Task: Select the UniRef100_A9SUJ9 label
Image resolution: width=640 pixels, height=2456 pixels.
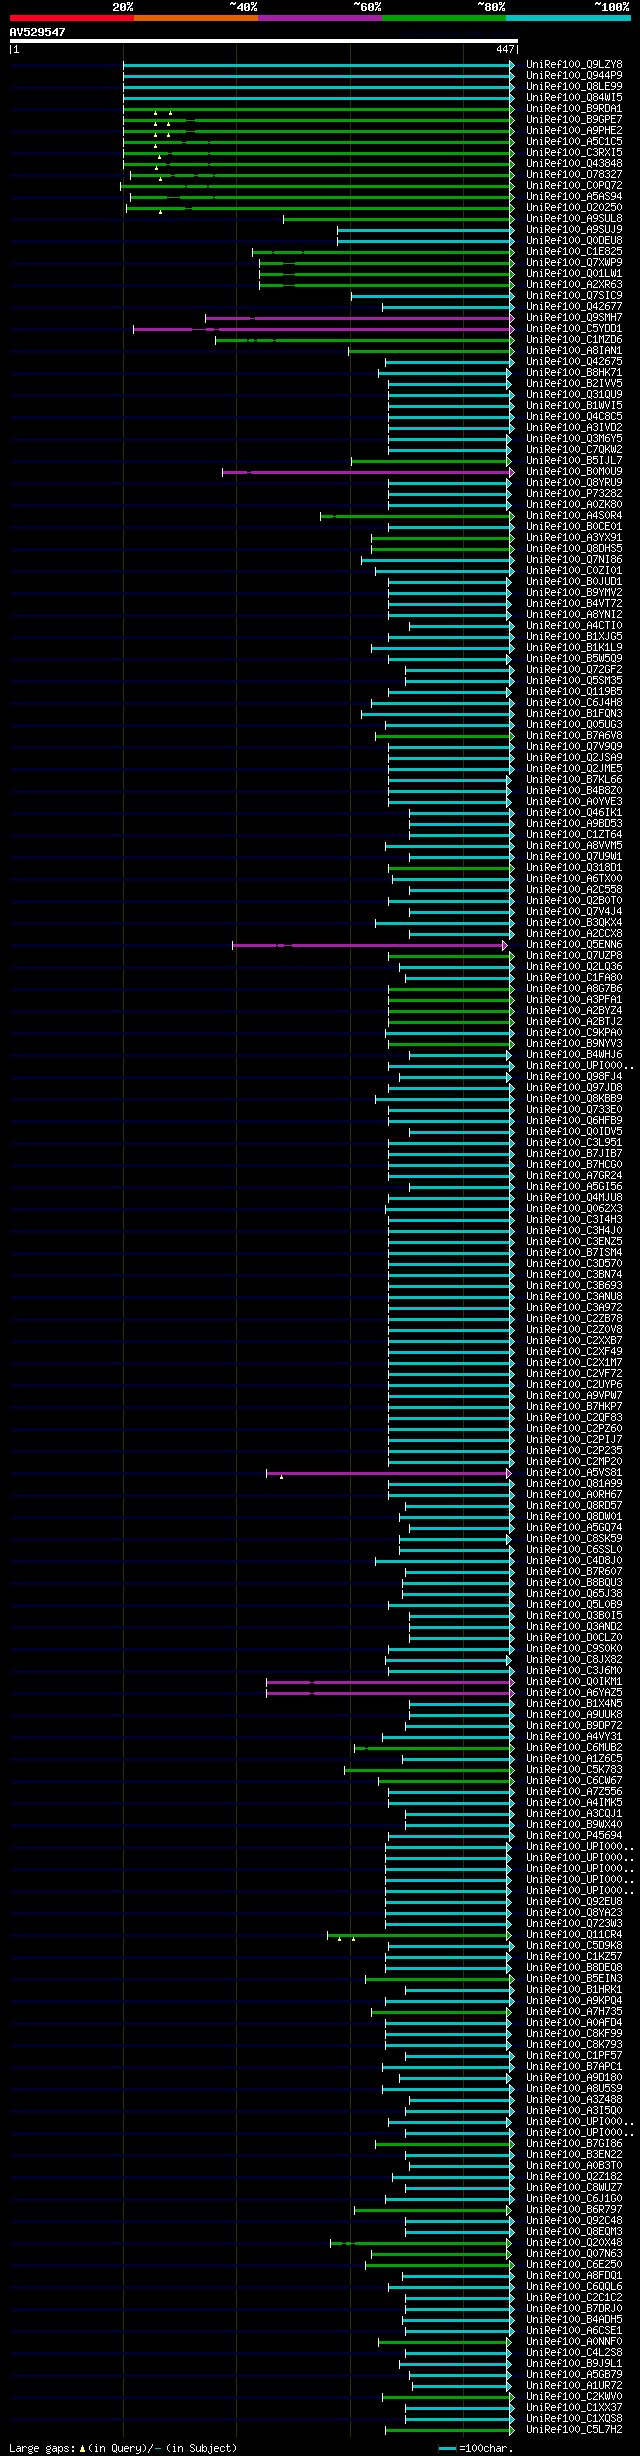Action: 574,230
